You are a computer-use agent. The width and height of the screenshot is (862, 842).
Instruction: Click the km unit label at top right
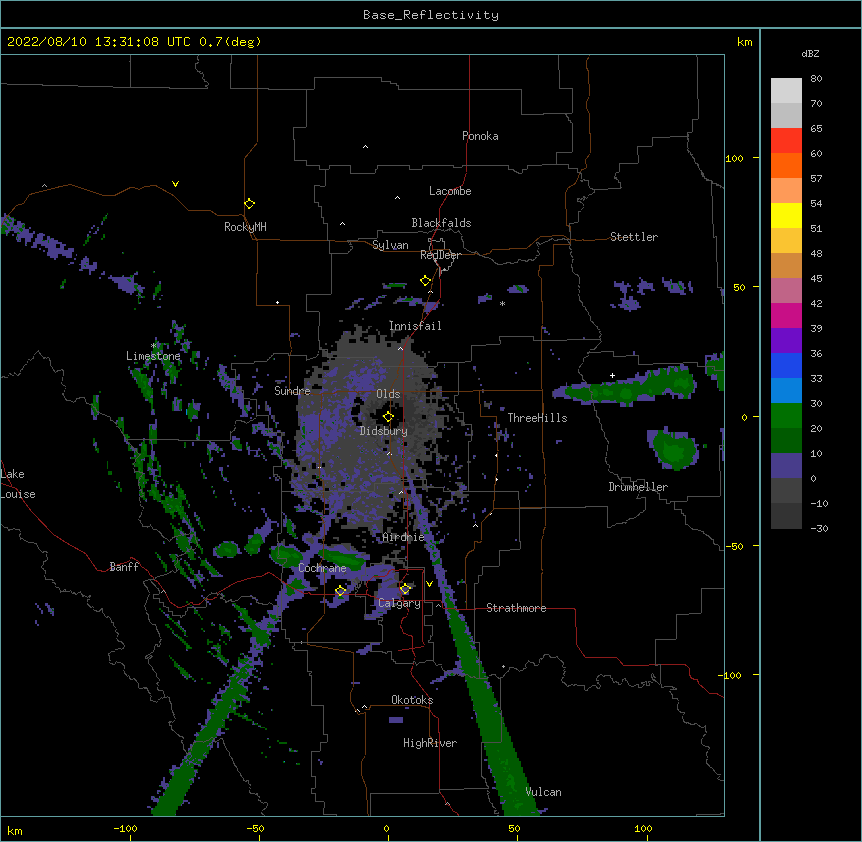(745, 42)
